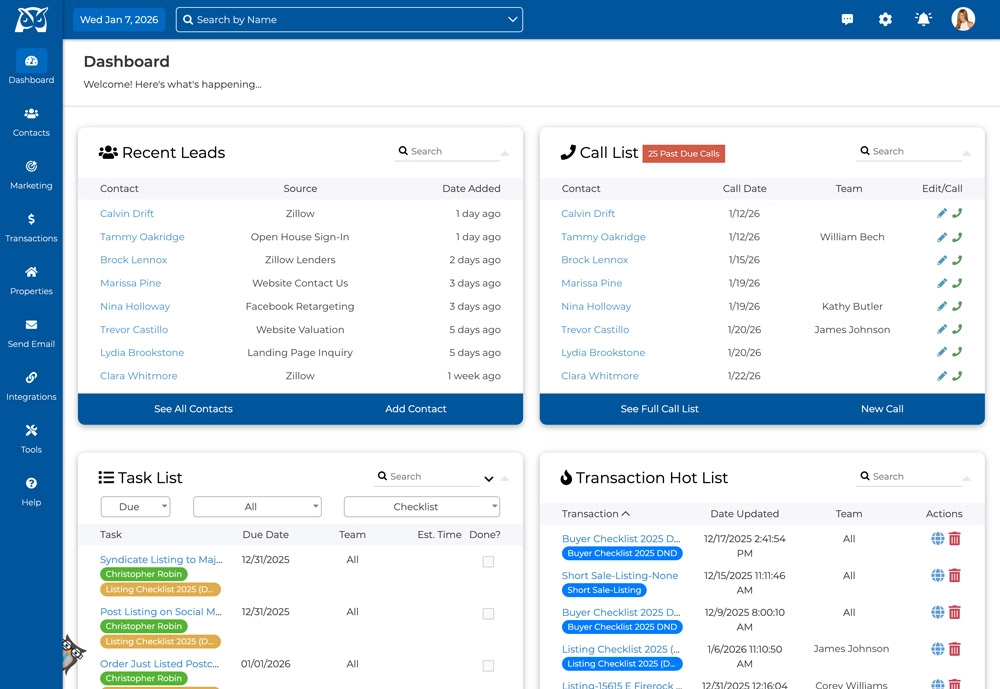Select Marketing in the sidebar
Image resolution: width=1000 pixels, height=689 pixels.
[x=31, y=175]
